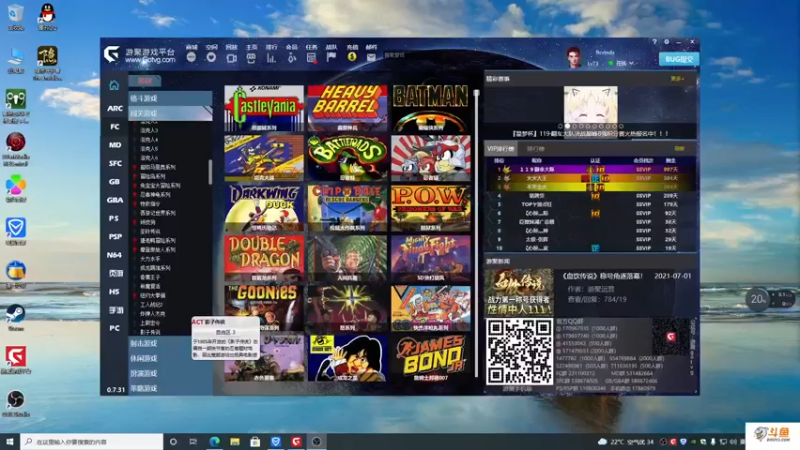Open the home icon in left sidebar
This screenshot has height=450, width=800.
click(x=114, y=85)
